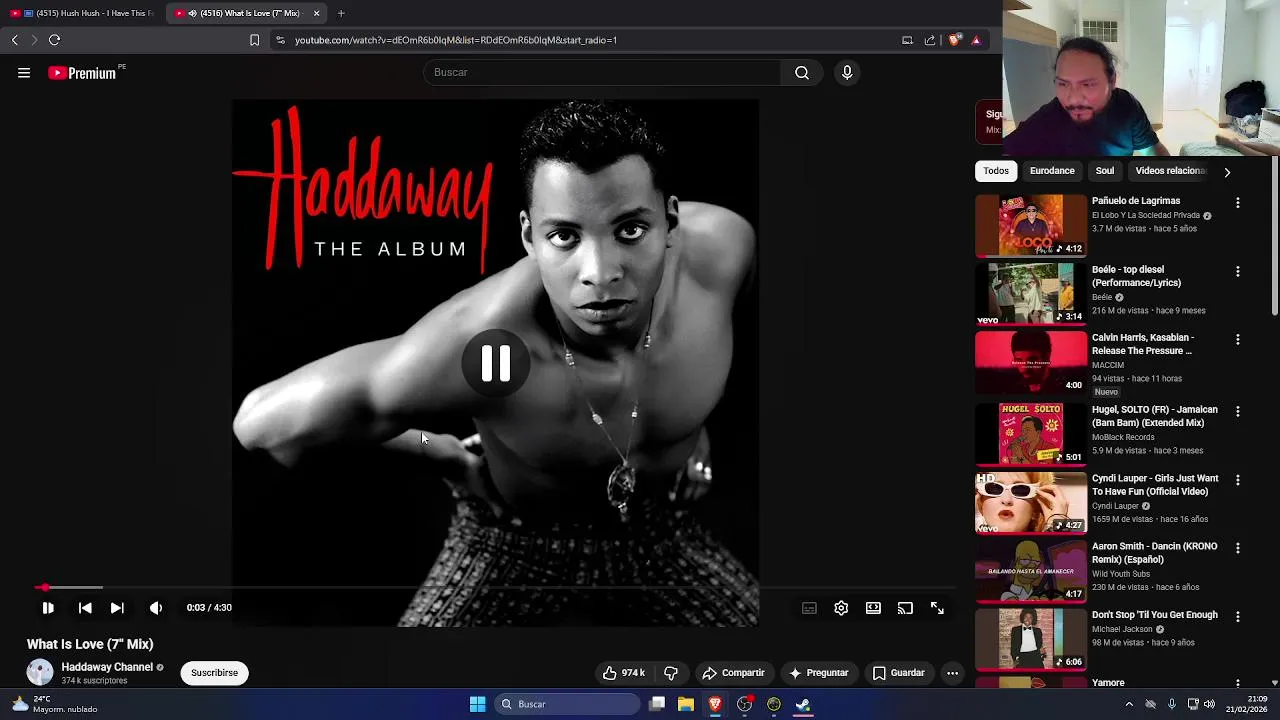Skip to previous video in playlist
The image size is (1280, 720).
click(x=85, y=608)
